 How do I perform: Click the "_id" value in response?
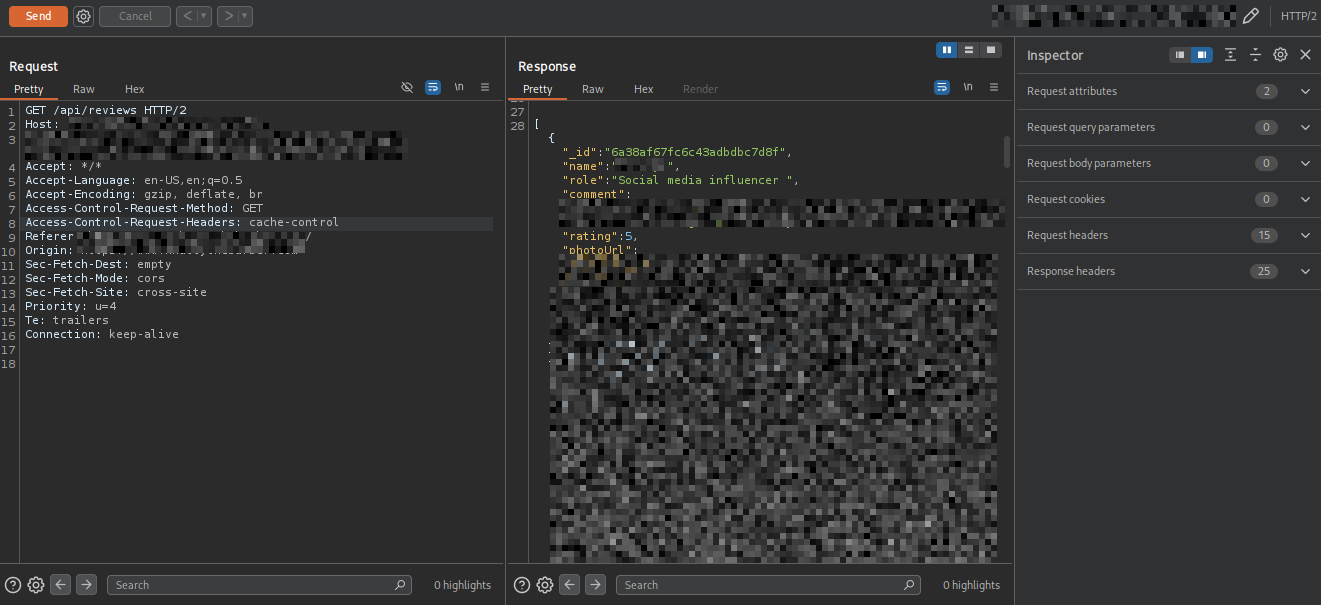point(695,152)
